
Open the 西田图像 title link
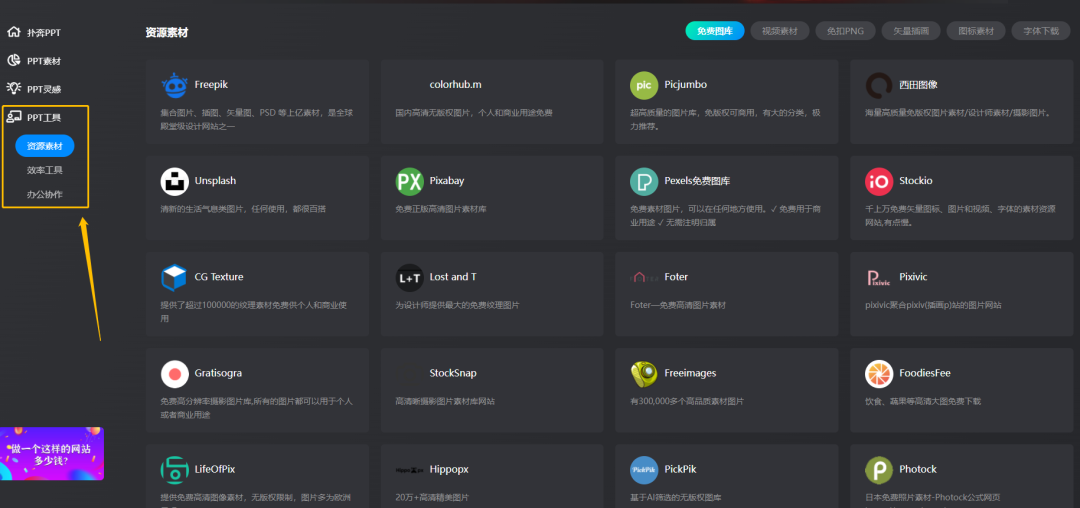918,85
